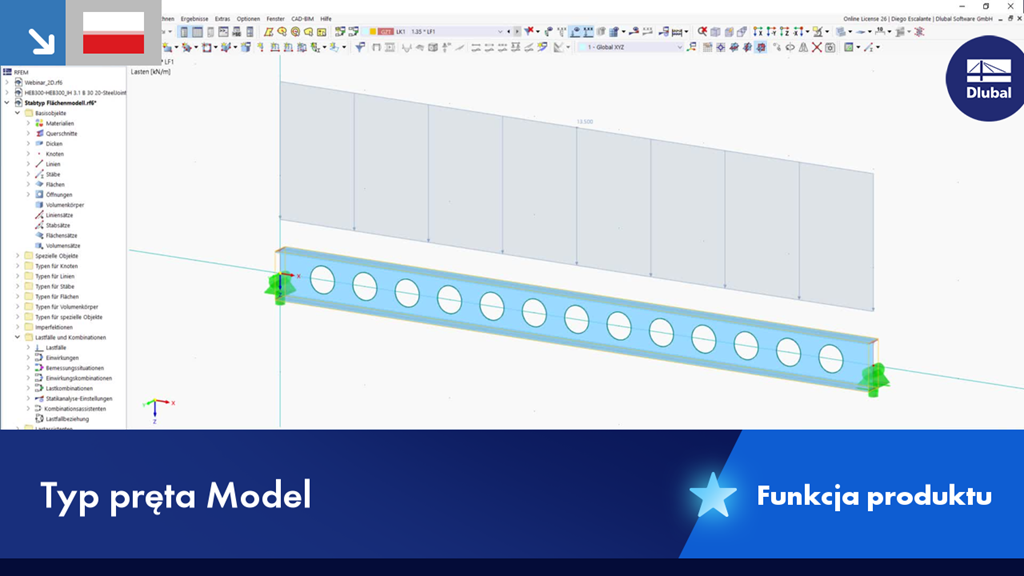Open the Hilfe menu
Screen dimensions: 1024x576
pyautogui.click(x=326, y=19)
